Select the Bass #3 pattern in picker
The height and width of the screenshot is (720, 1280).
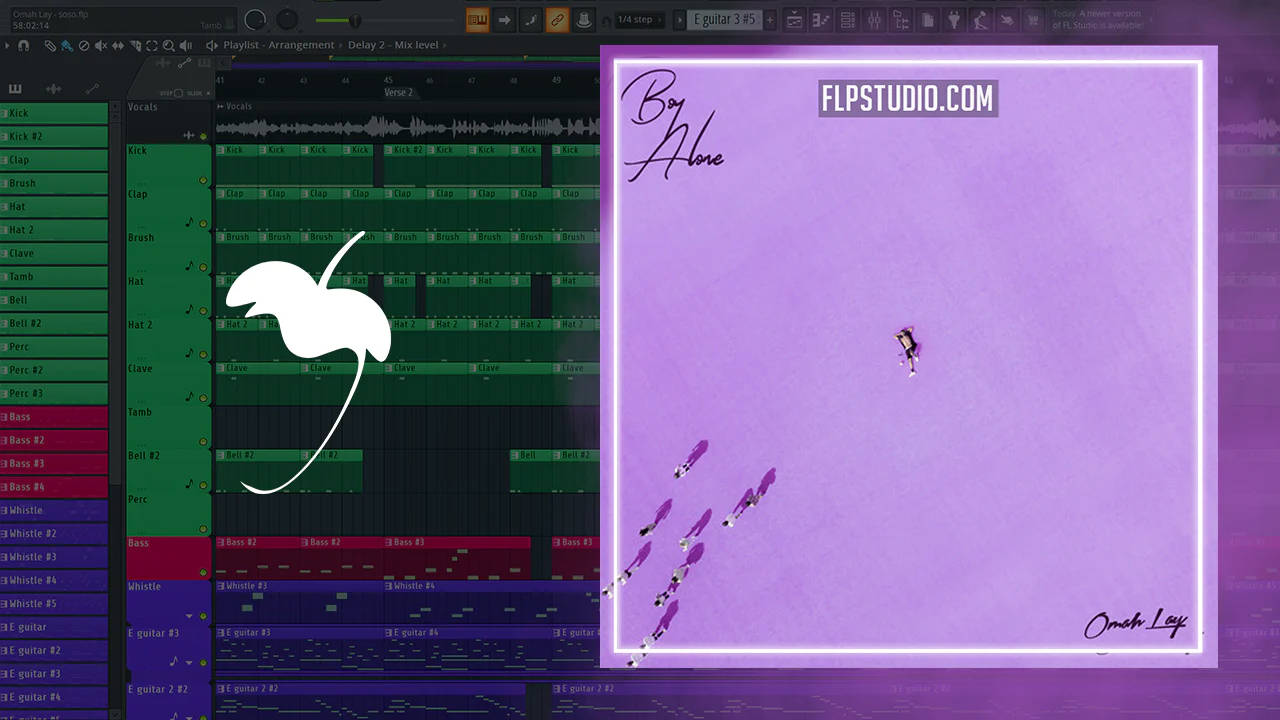point(54,463)
